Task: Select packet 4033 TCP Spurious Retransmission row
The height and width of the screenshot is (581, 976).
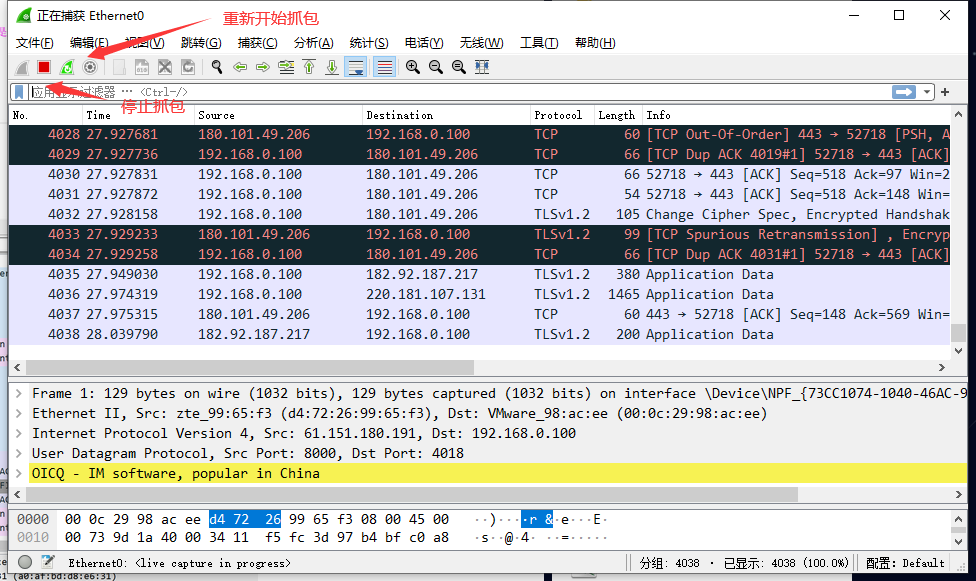Action: coord(480,234)
